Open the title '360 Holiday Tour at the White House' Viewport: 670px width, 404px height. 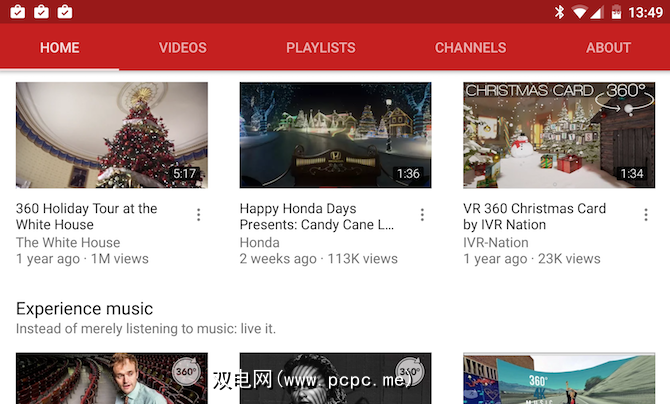87,216
